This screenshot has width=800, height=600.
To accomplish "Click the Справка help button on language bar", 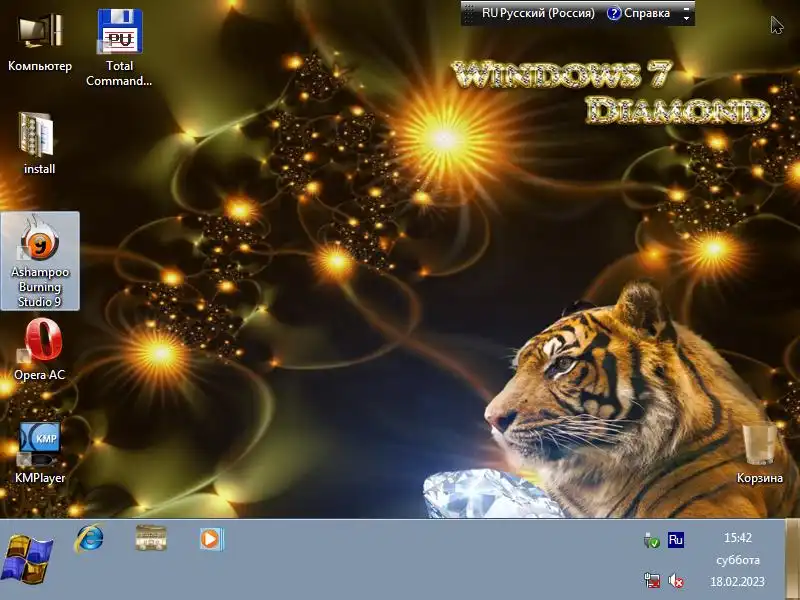I will pos(638,13).
